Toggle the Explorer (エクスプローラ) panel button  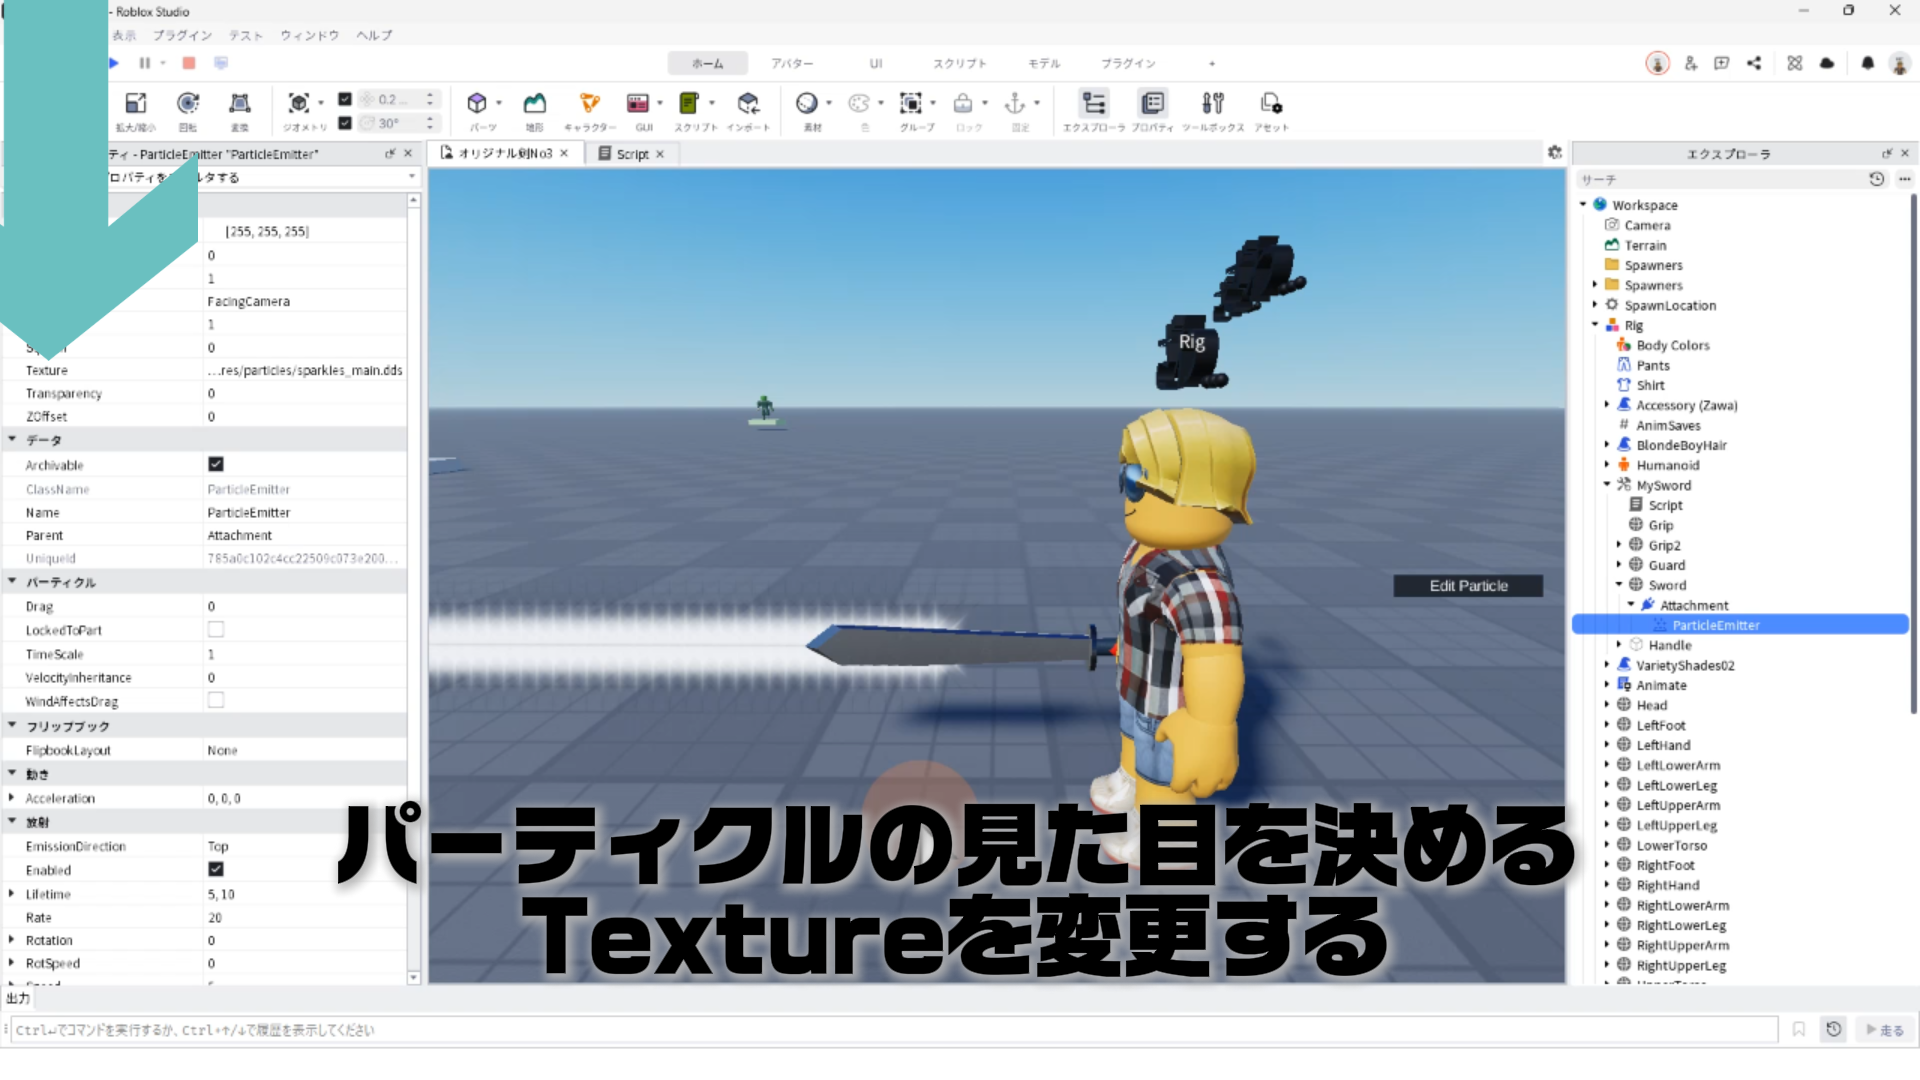coord(1094,105)
